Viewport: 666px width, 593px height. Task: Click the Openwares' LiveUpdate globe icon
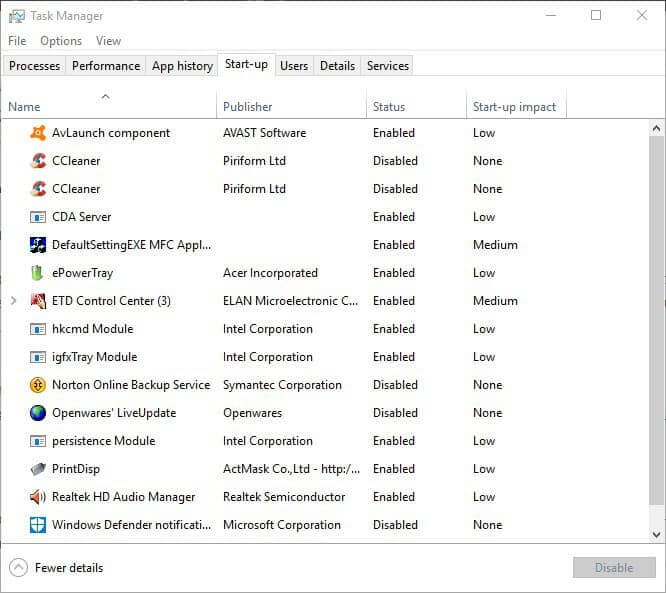point(38,413)
